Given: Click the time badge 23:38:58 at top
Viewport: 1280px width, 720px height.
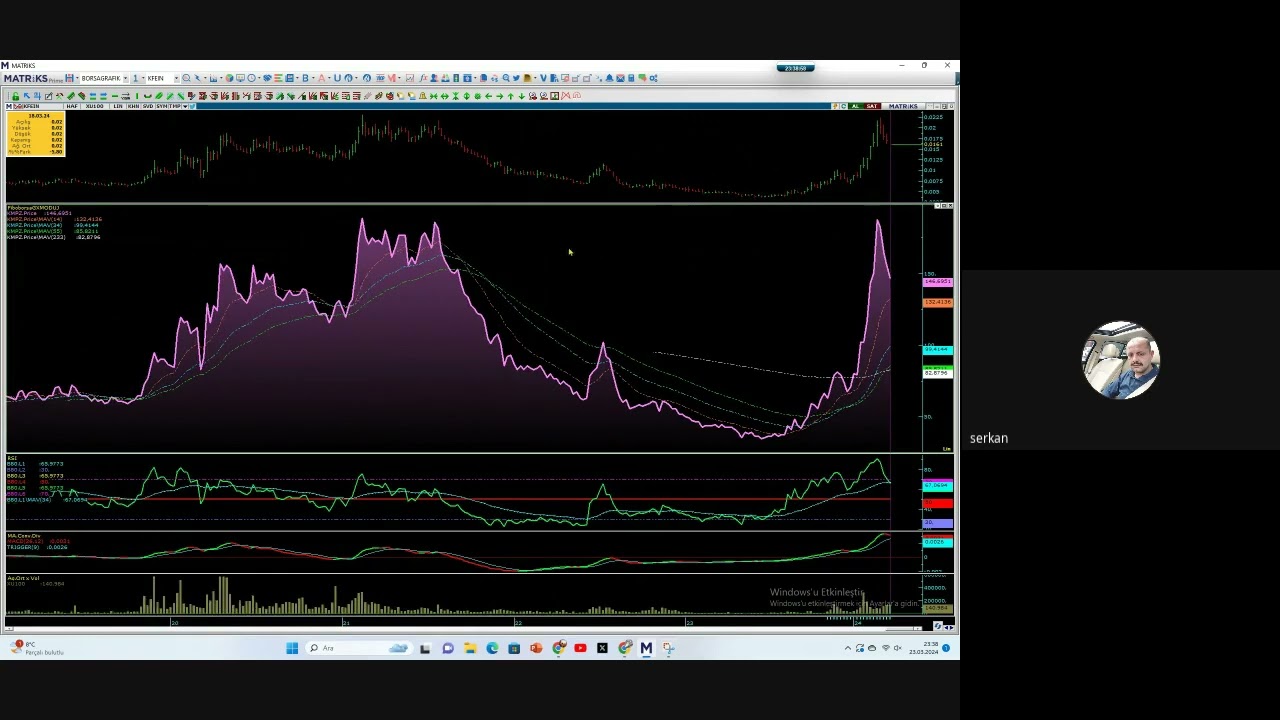Looking at the screenshot, I should [795, 68].
